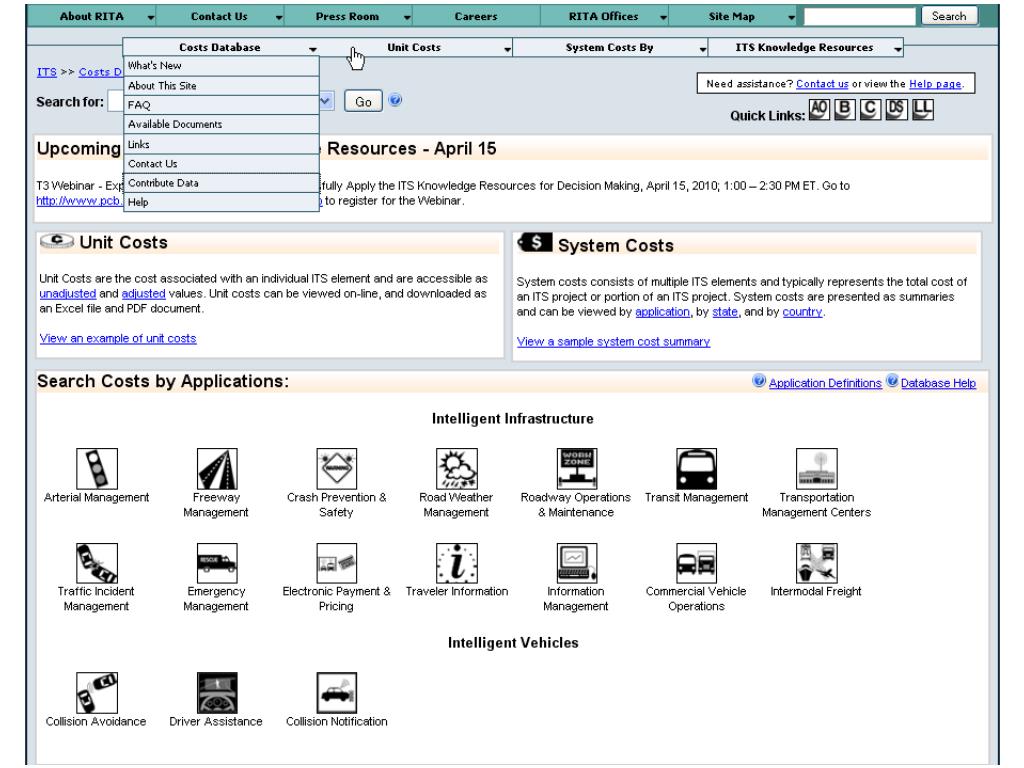
Task: Click the help icon beside Go button
Action: click(395, 100)
